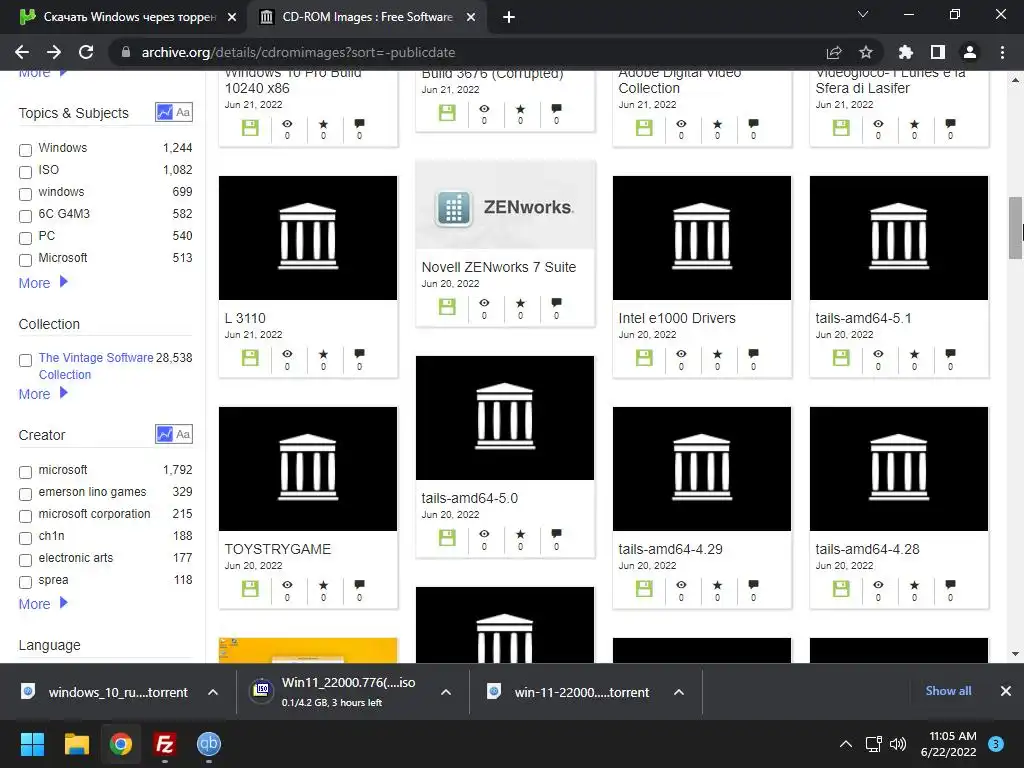
Task: Click the views eye icon under Intel e1000 Drivers
Action: tap(681, 353)
